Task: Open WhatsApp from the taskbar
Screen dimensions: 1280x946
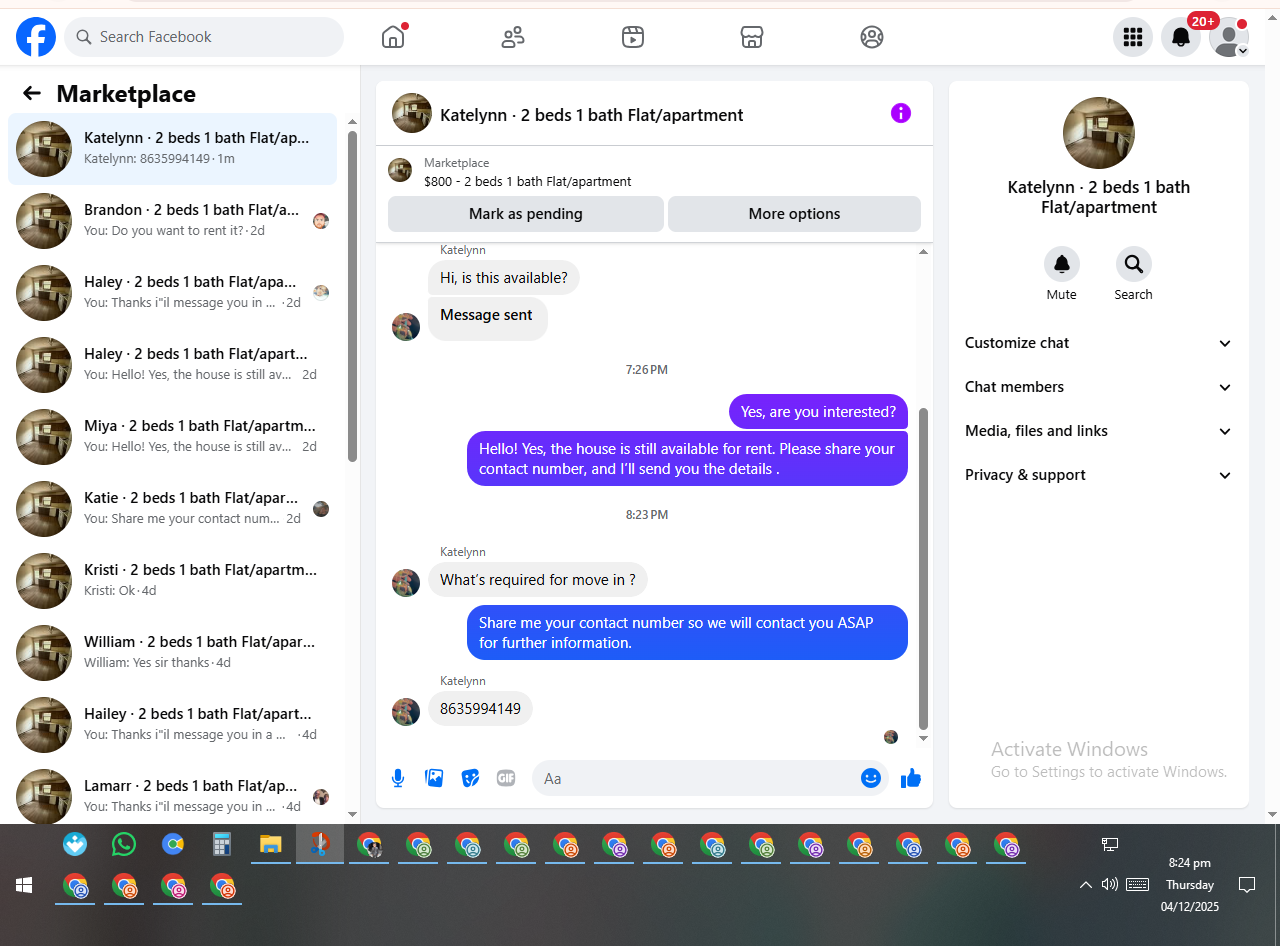Action: coord(124,845)
